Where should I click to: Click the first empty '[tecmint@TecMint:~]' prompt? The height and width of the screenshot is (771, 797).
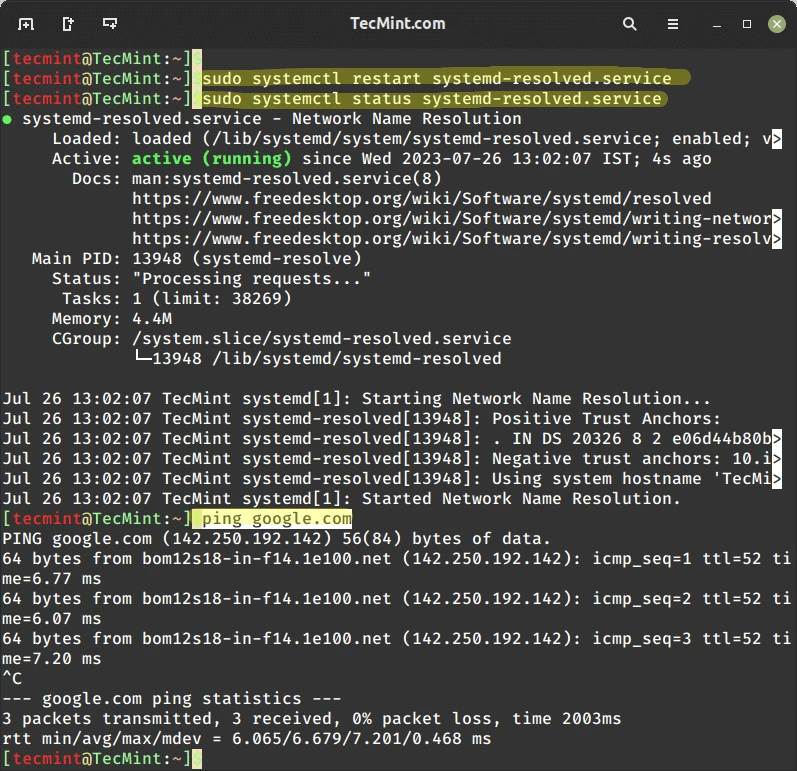coord(97,58)
